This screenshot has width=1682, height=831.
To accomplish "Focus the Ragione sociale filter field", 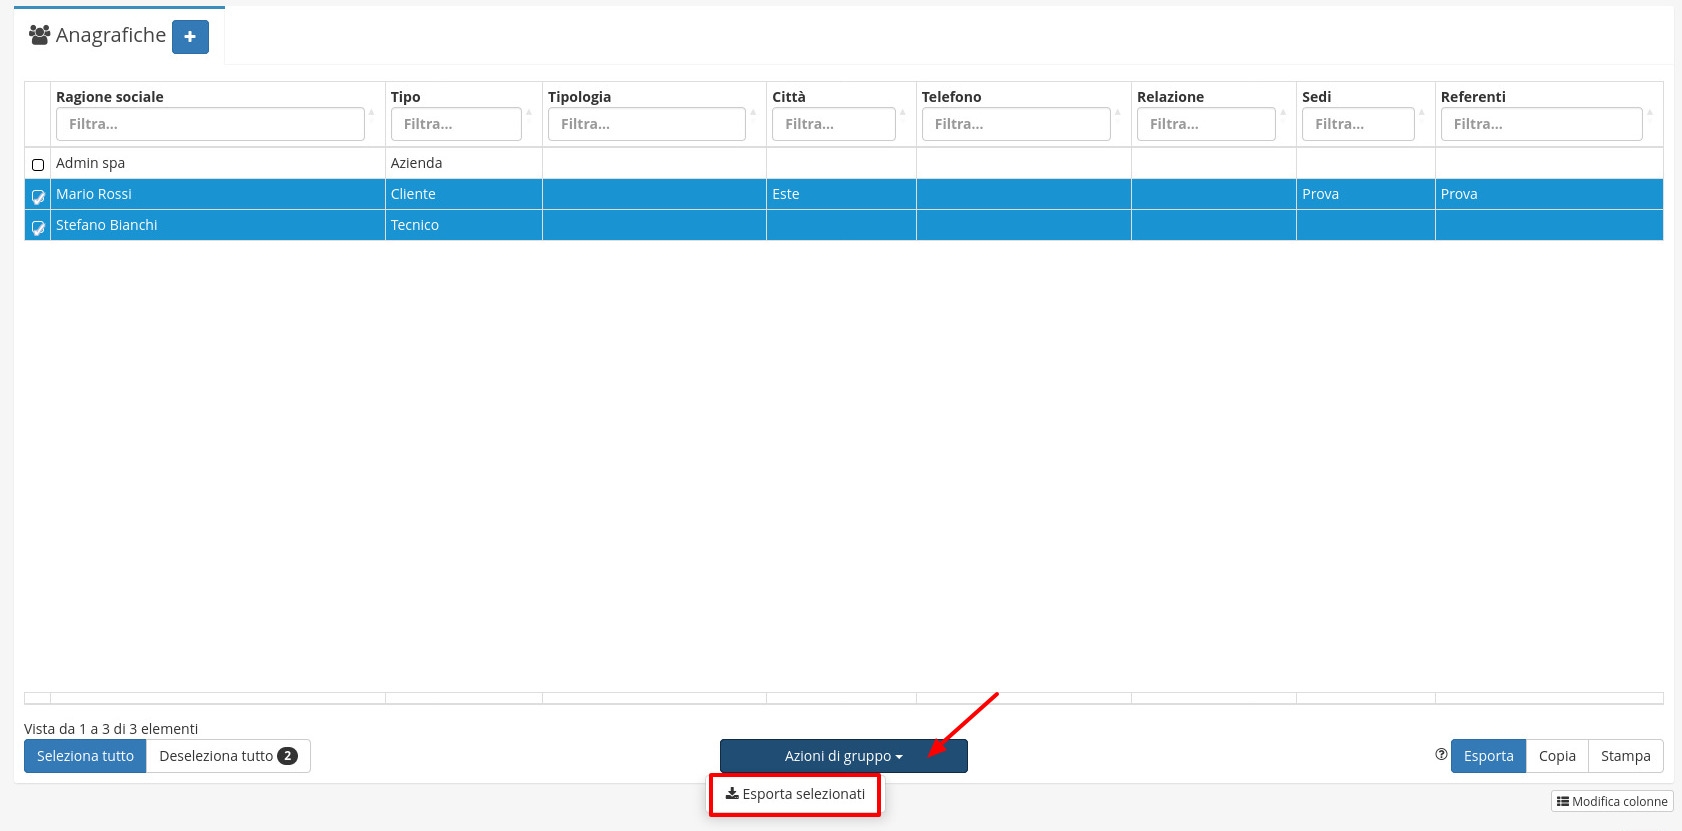I will (210, 124).
